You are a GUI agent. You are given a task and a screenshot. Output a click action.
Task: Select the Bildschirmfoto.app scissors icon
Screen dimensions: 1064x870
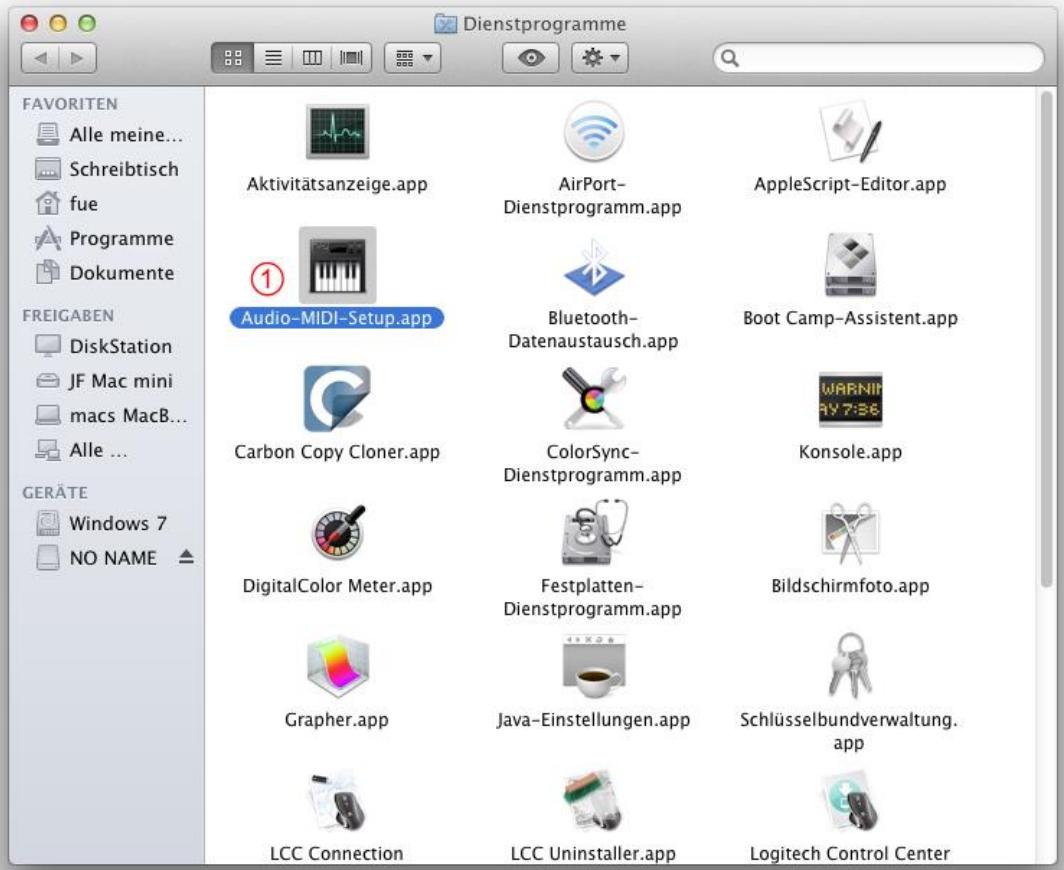[x=850, y=533]
